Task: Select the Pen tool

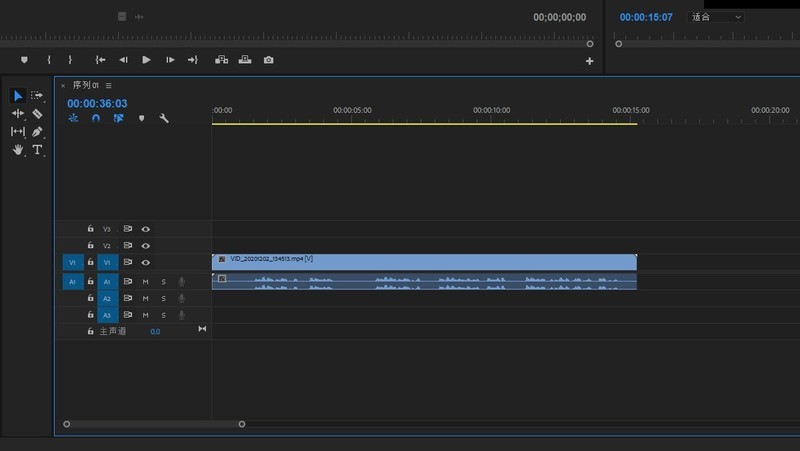Action: 38,132
